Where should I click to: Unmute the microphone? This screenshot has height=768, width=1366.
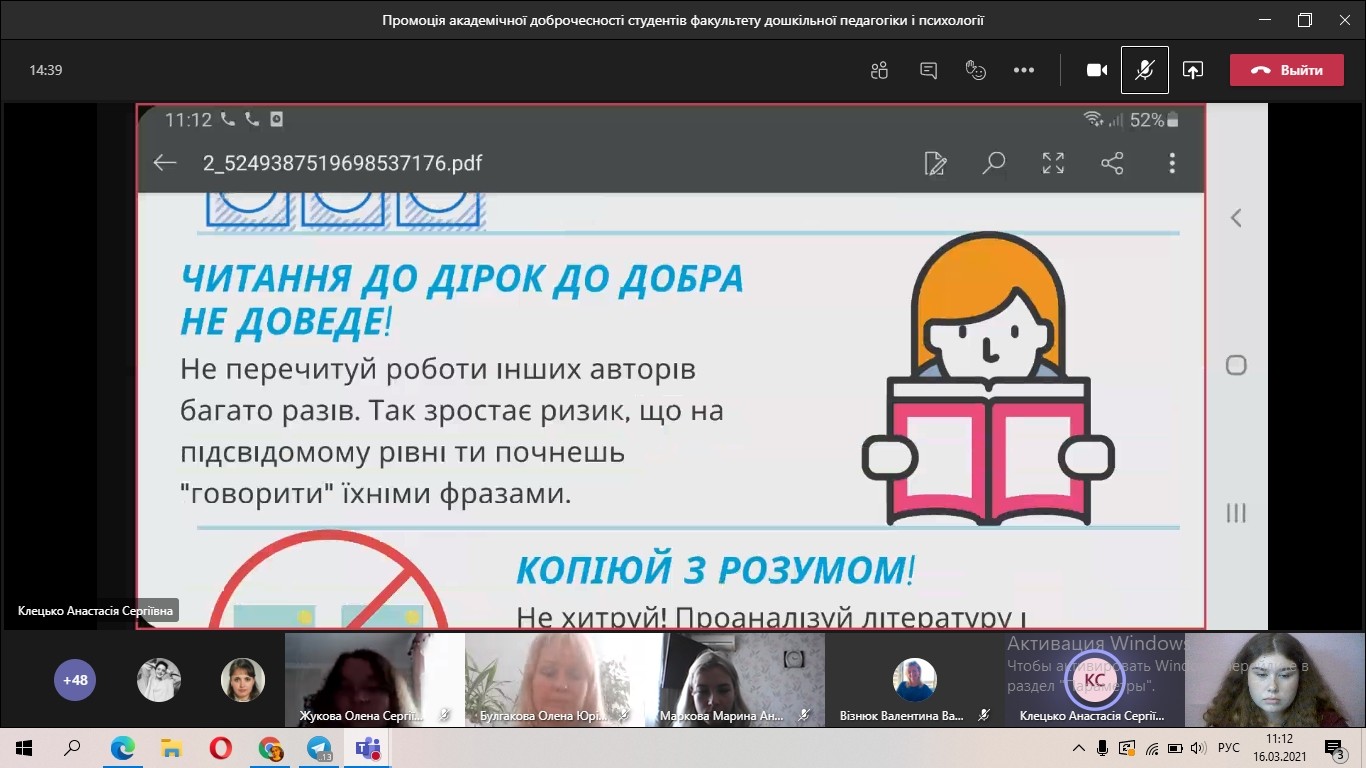click(x=1145, y=70)
